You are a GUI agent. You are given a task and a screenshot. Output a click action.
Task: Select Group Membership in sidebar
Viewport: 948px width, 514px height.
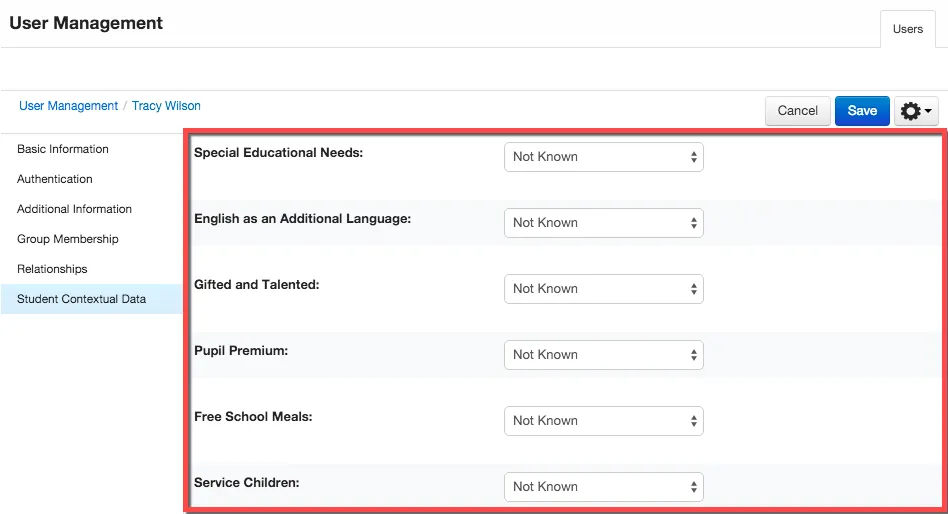point(68,239)
